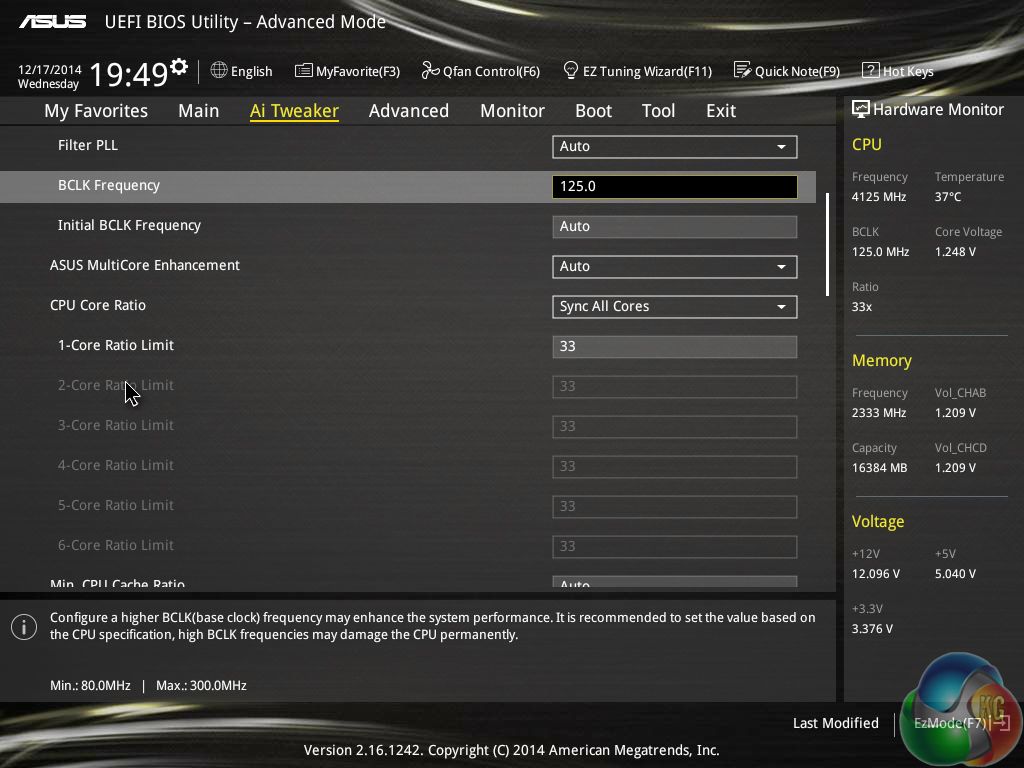Click the 5-Core Ratio Limit field
Screen dimensions: 1024x768
pyautogui.click(x=675, y=506)
